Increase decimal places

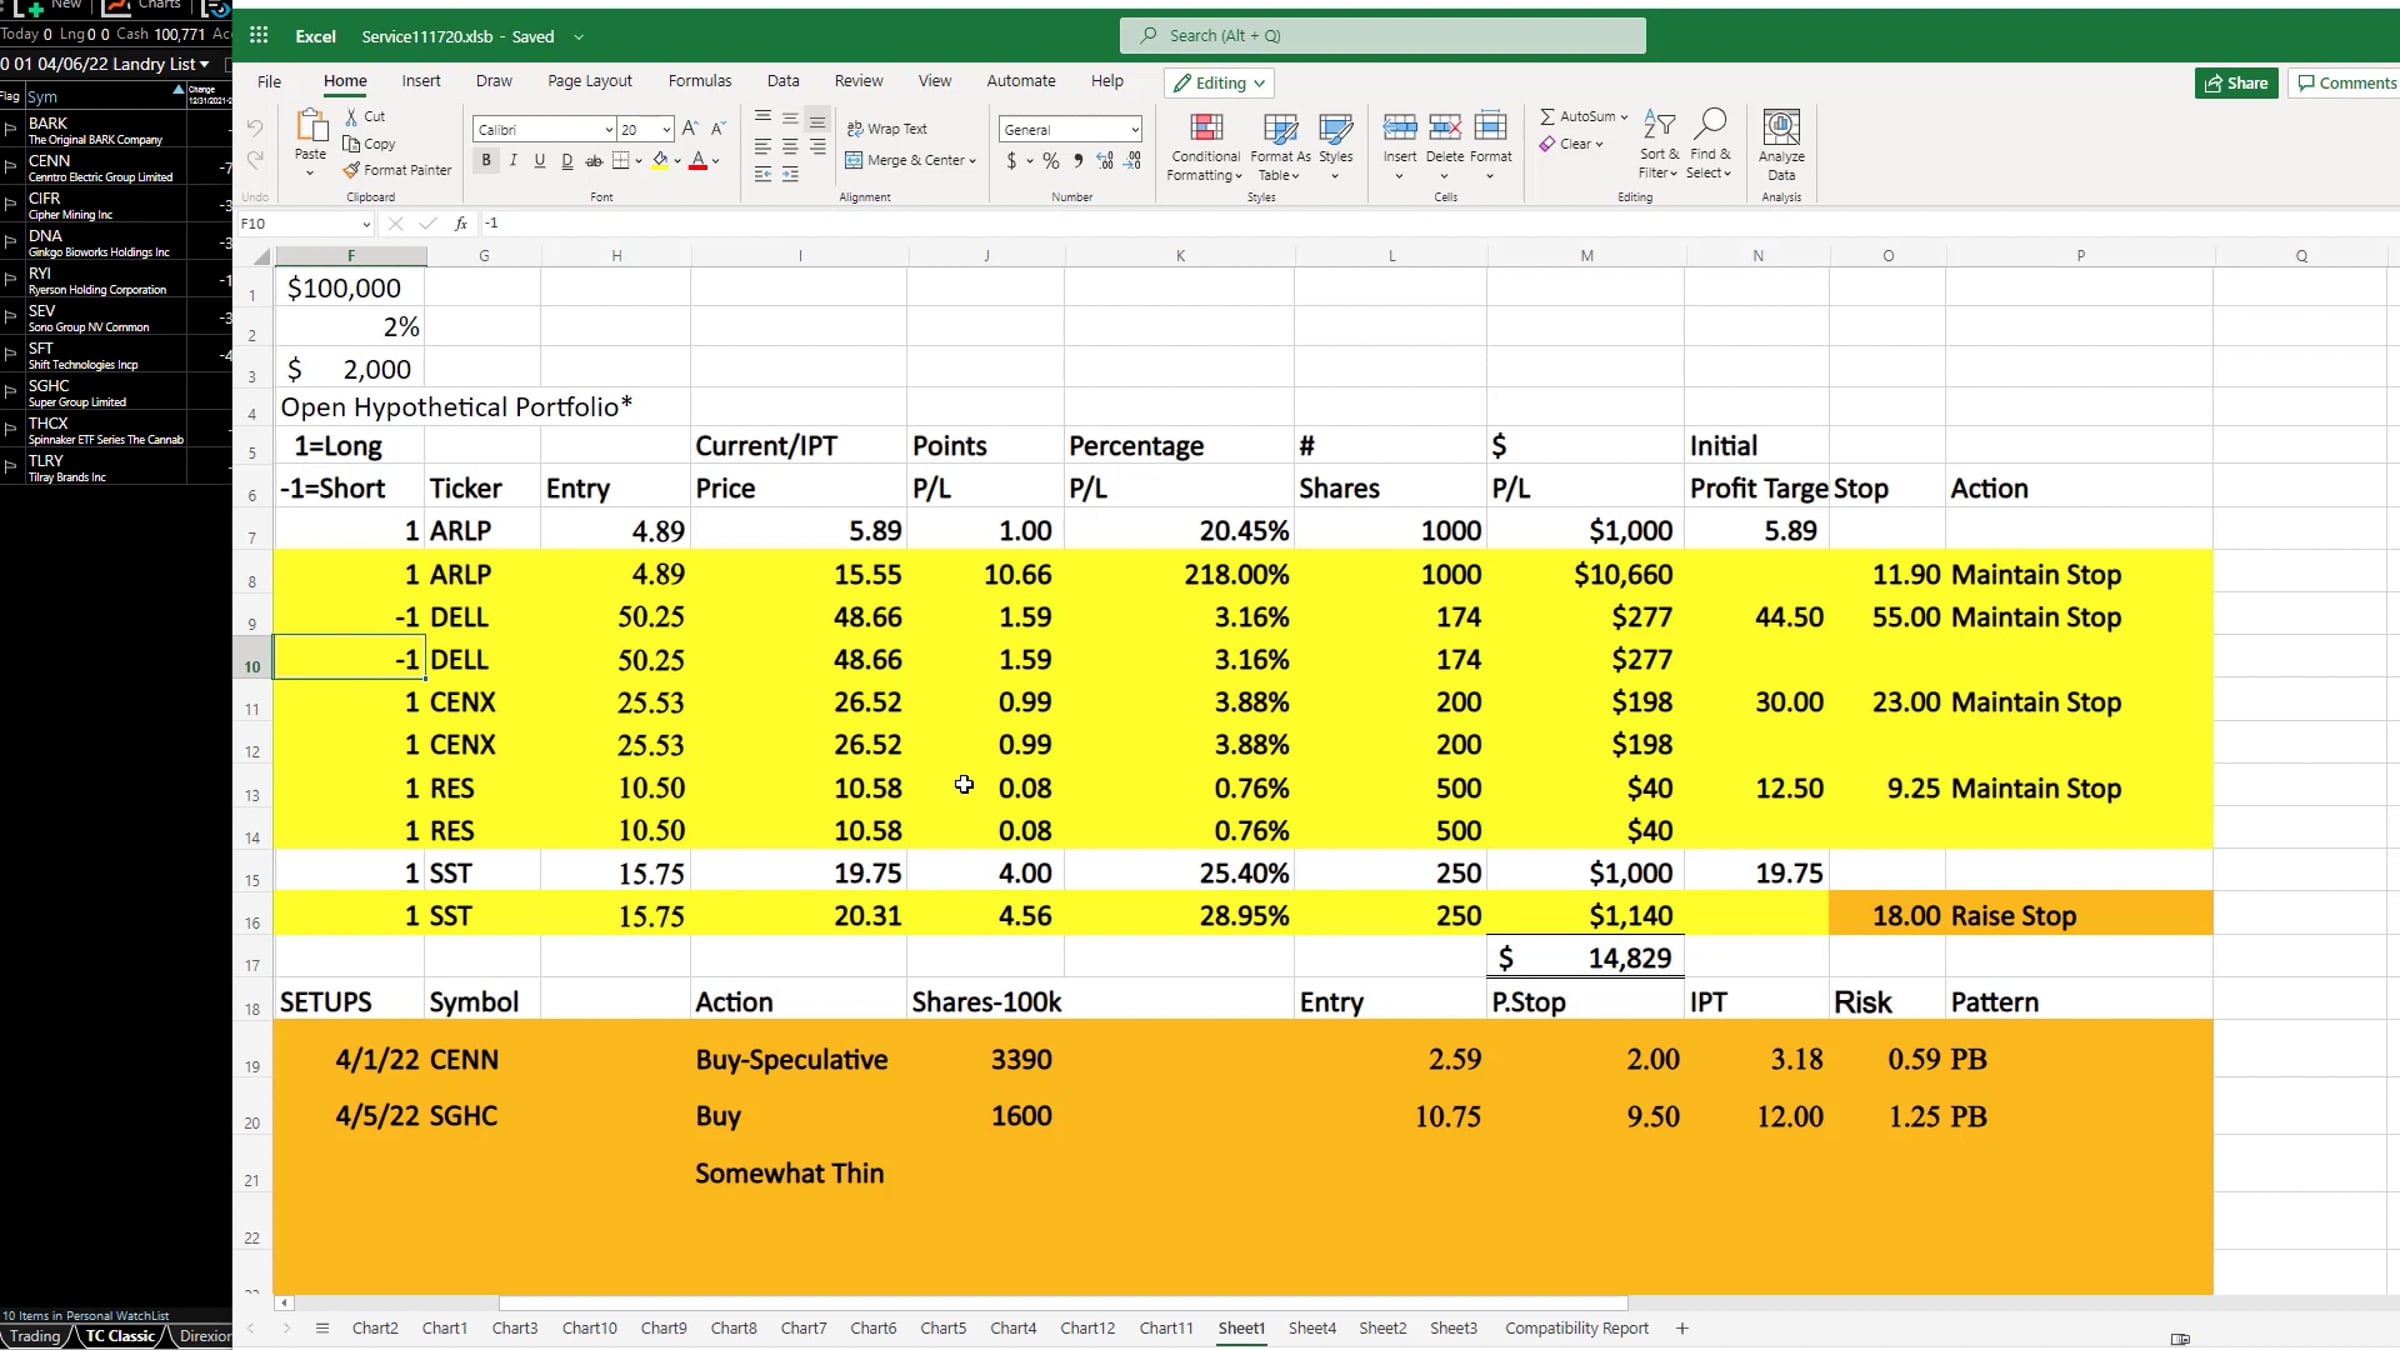tap(1105, 160)
